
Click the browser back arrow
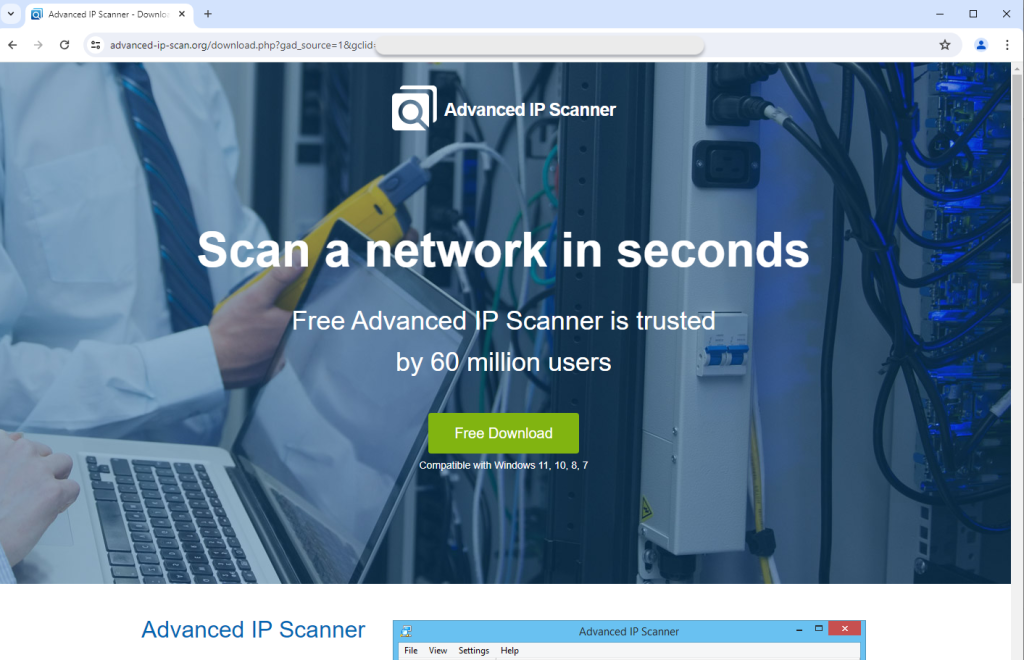click(x=12, y=45)
